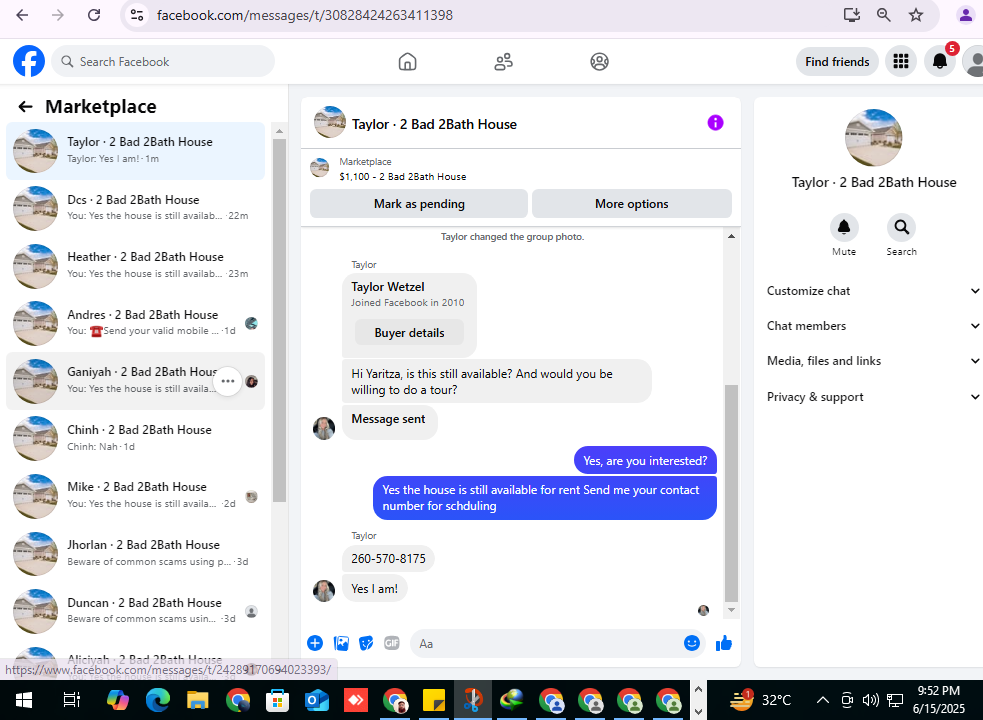Open conversation information purple icon
The height and width of the screenshot is (720, 983).
[x=715, y=123]
